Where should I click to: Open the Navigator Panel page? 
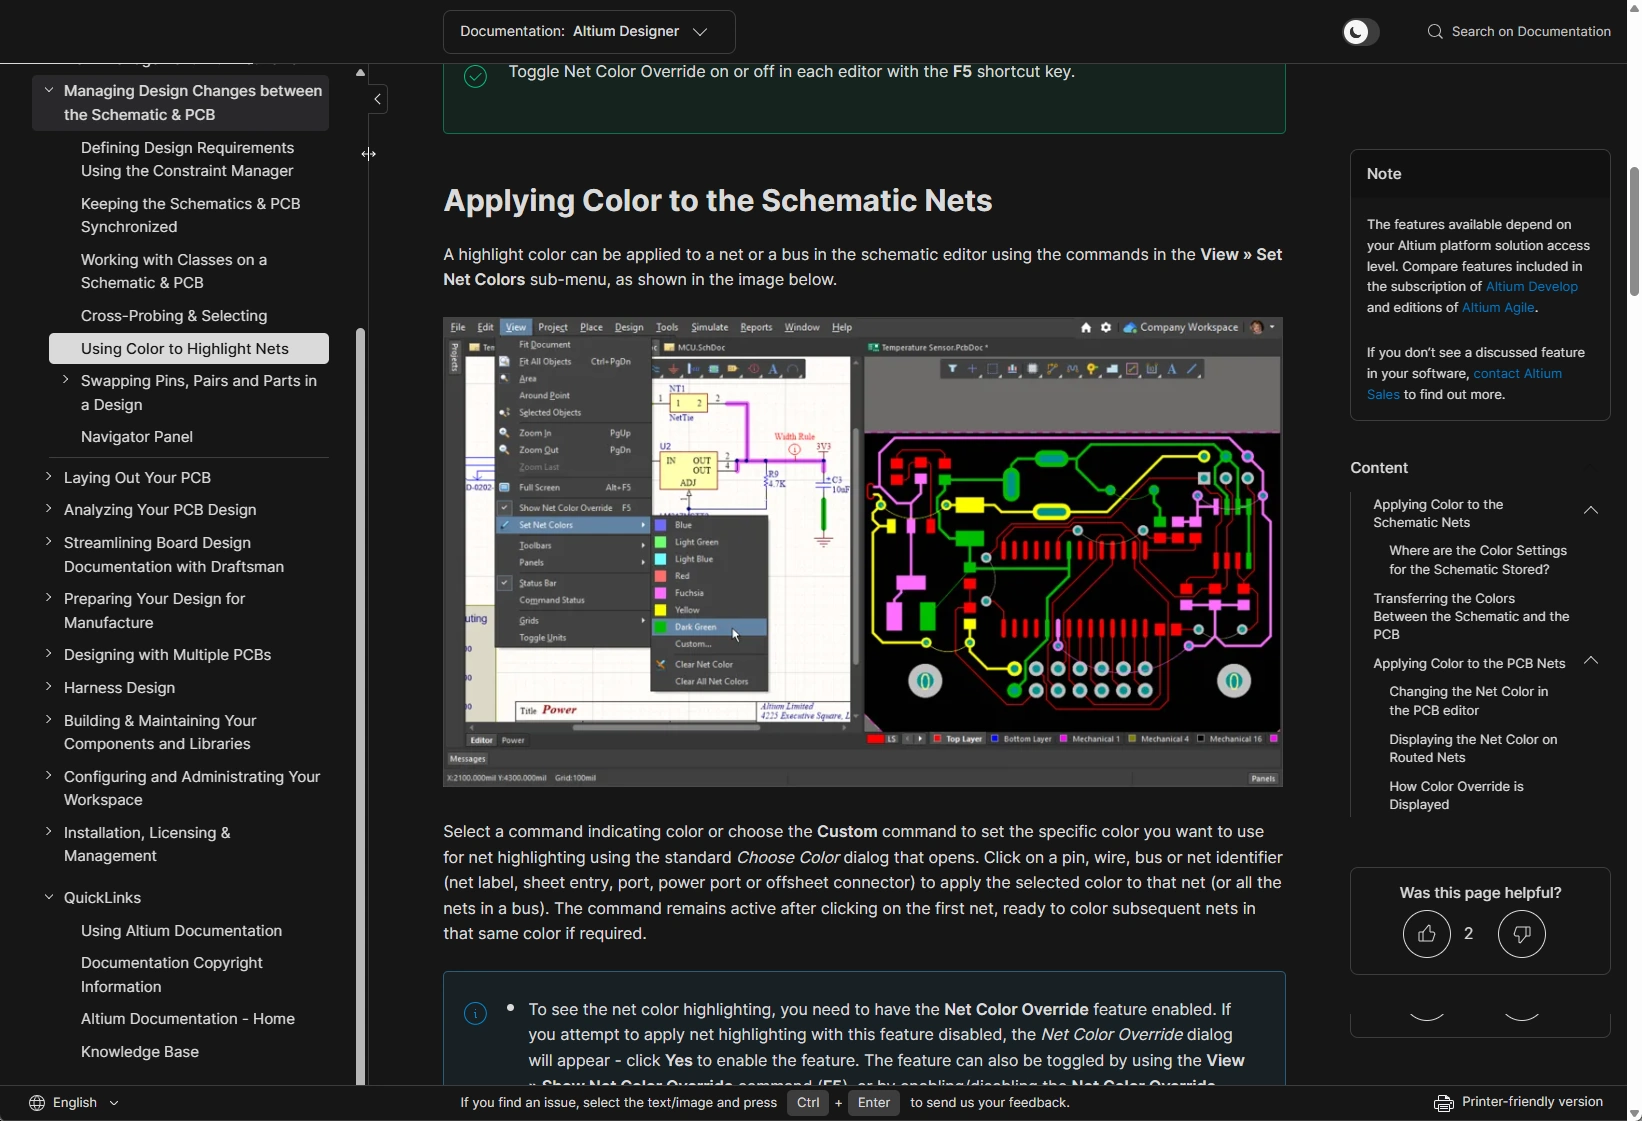137,437
